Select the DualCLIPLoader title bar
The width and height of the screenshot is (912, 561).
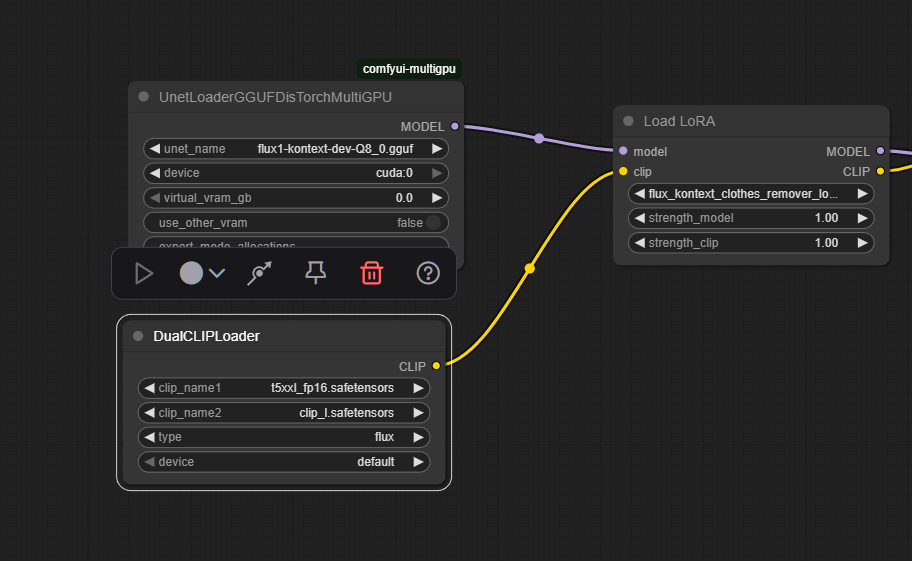coord(284,336)
